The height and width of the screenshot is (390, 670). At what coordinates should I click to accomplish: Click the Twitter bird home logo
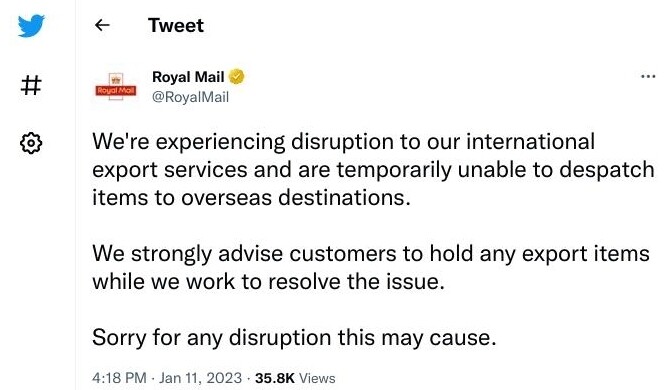click(31, 26)
